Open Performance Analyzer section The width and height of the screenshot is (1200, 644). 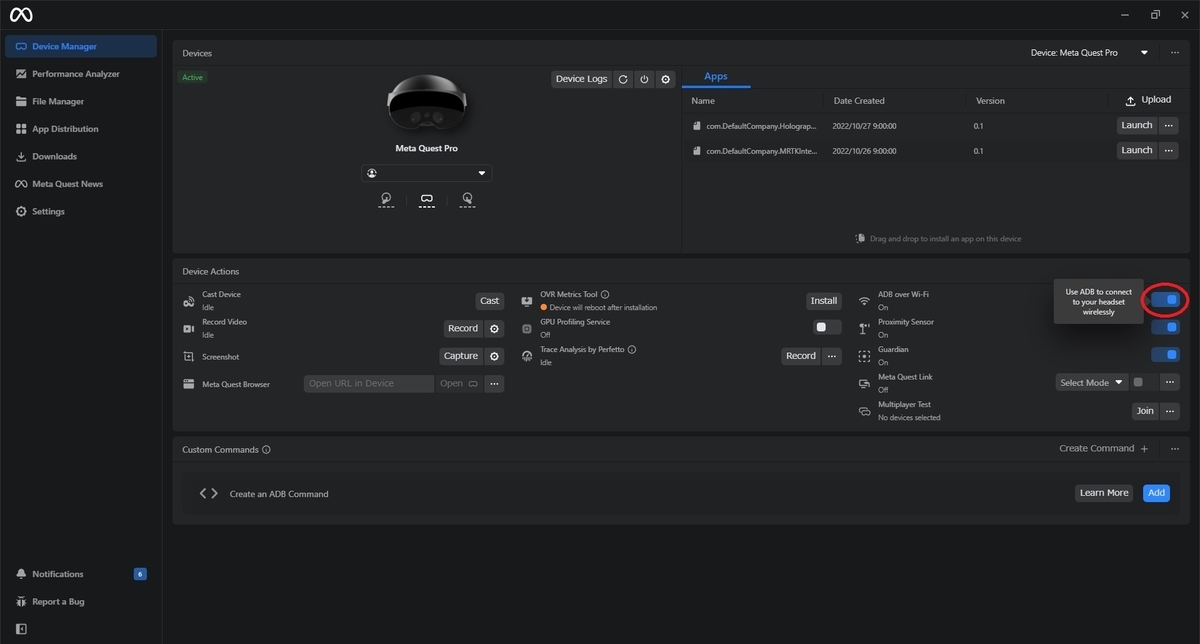81,74
